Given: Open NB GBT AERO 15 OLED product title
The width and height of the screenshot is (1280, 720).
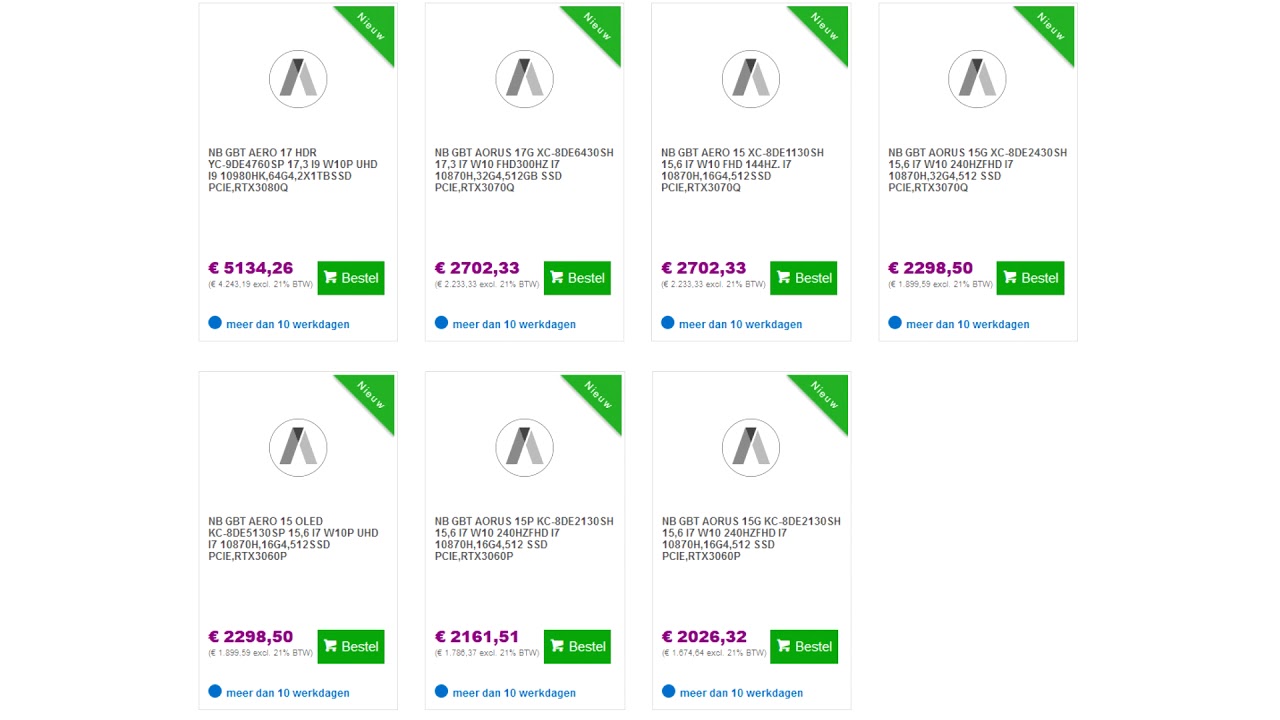Looking at the screenshot, I should (294, 538).
